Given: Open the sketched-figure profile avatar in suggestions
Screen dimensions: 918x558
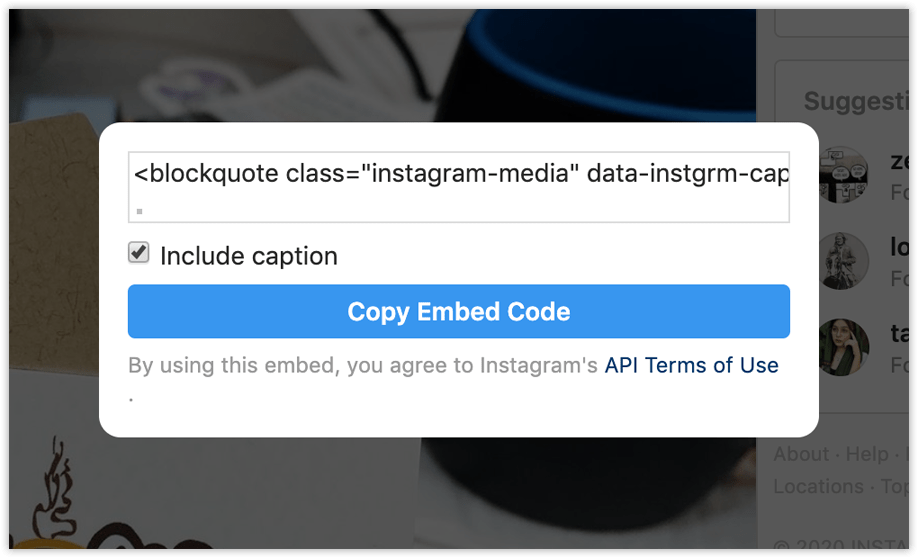Looking at the screenshot, I should pos(843,261).
